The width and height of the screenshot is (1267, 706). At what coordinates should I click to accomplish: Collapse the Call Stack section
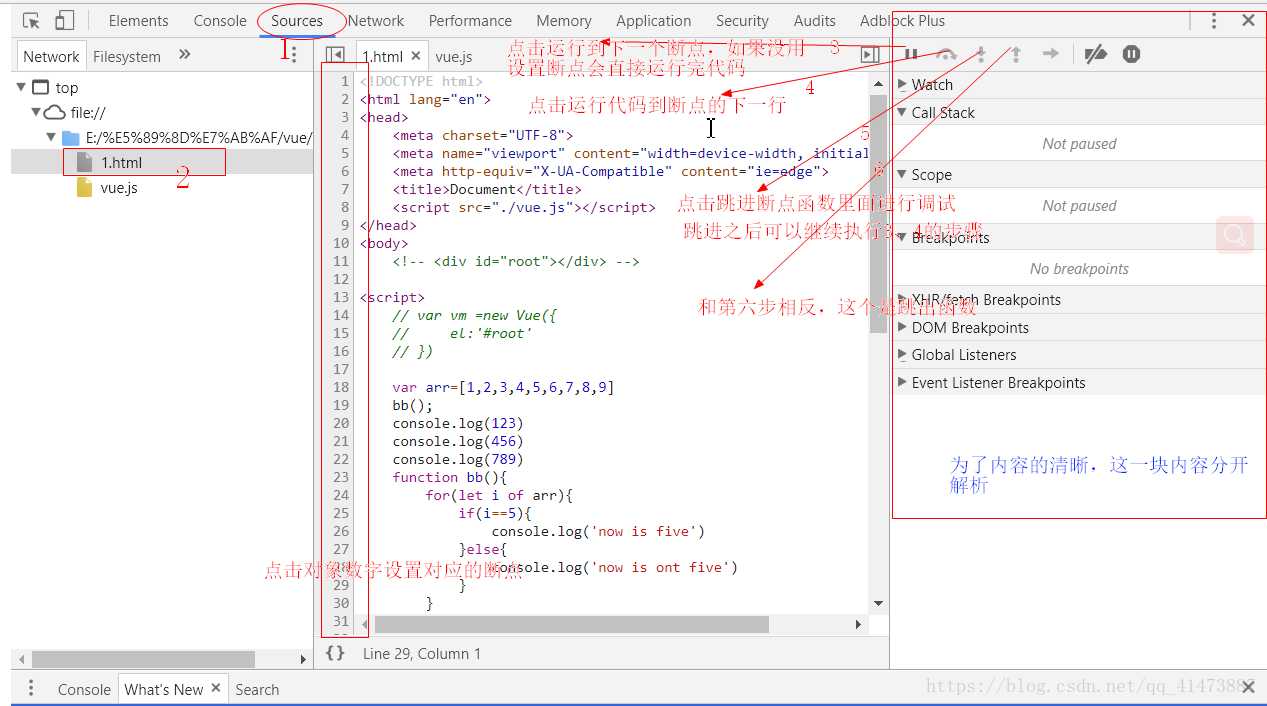(x=902, y=112)
